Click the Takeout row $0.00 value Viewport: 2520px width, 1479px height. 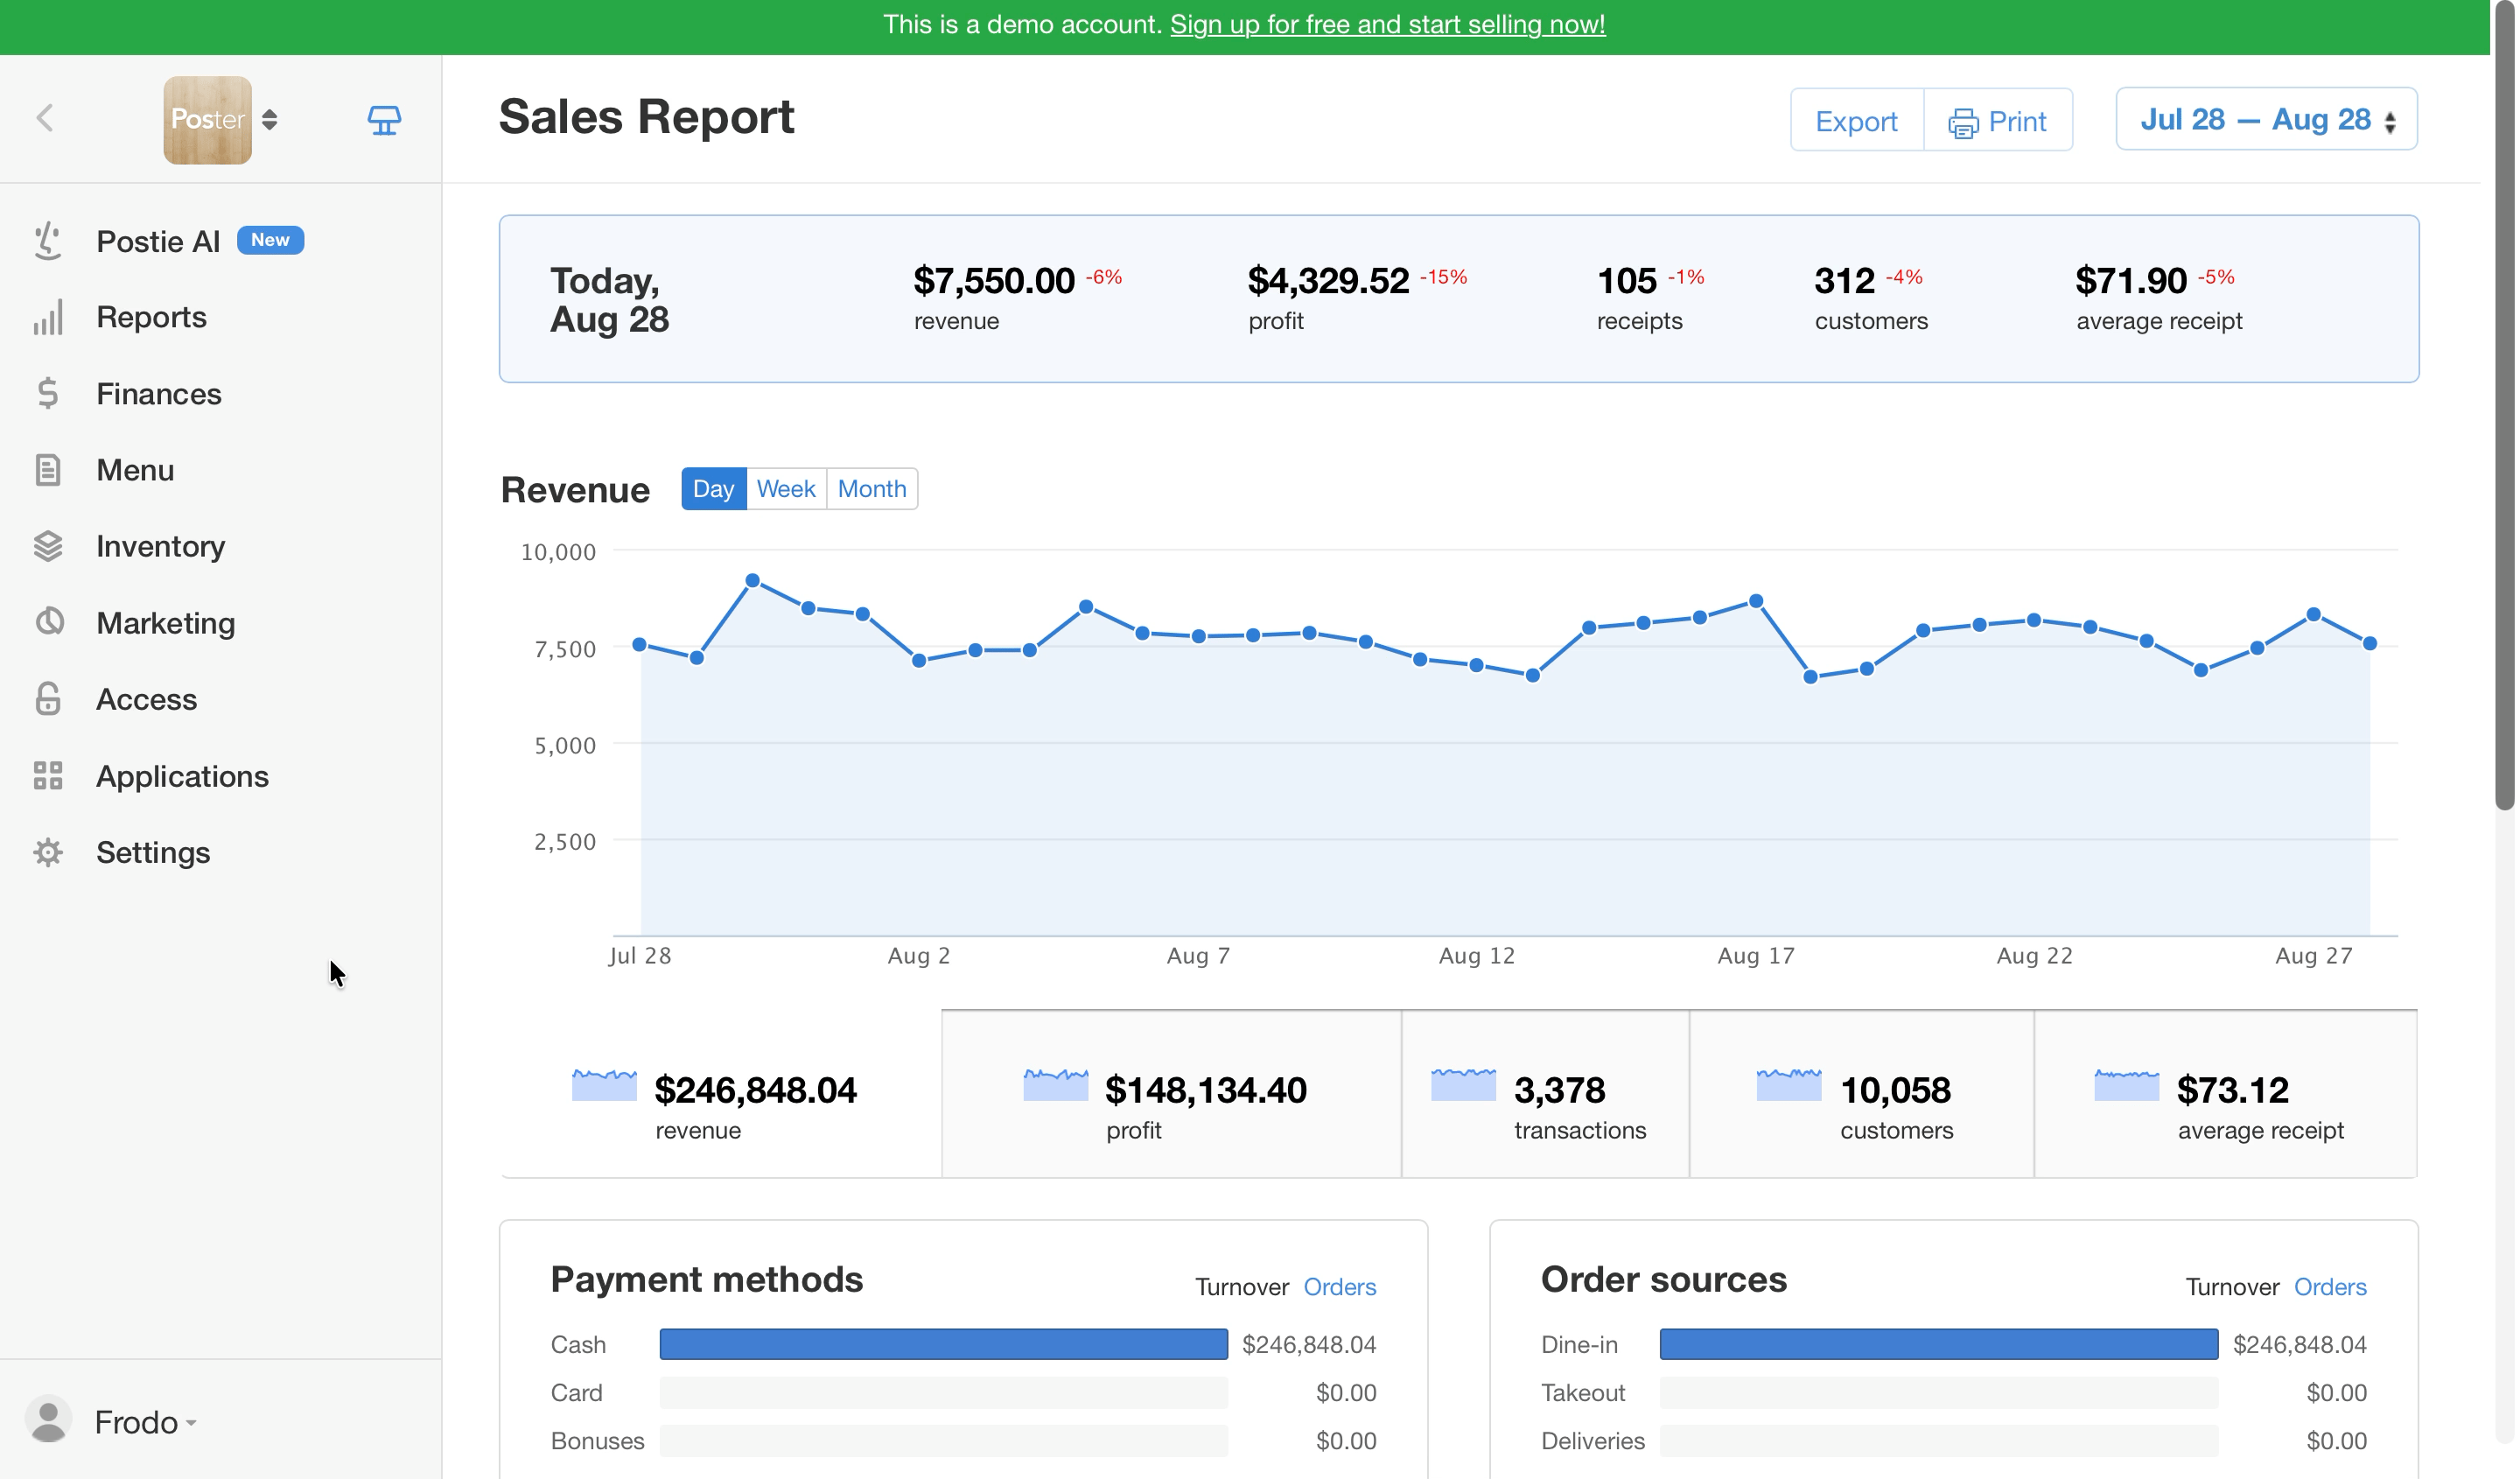pyautogui.click(x=2336, y=1392)
